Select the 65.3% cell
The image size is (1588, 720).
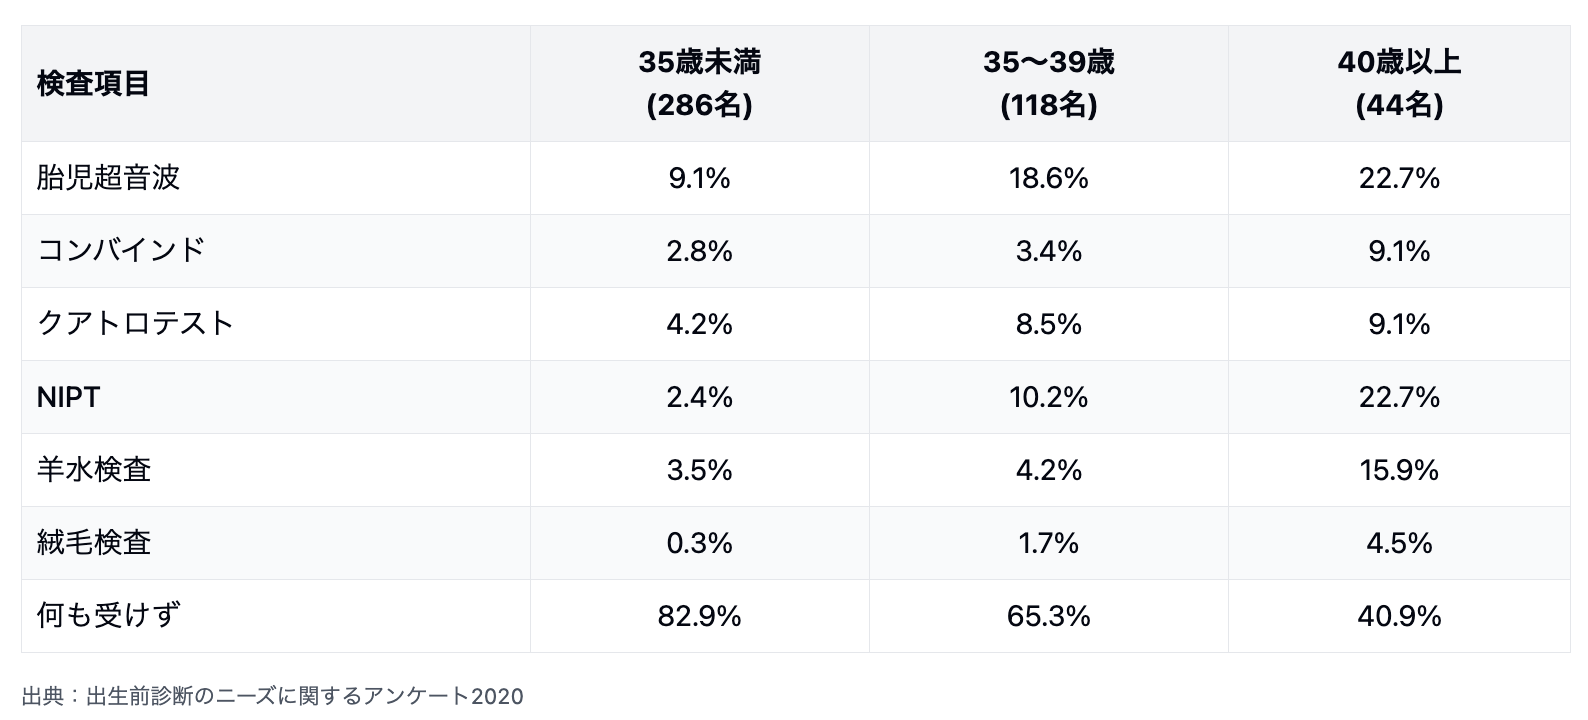tap(1048, 616)
